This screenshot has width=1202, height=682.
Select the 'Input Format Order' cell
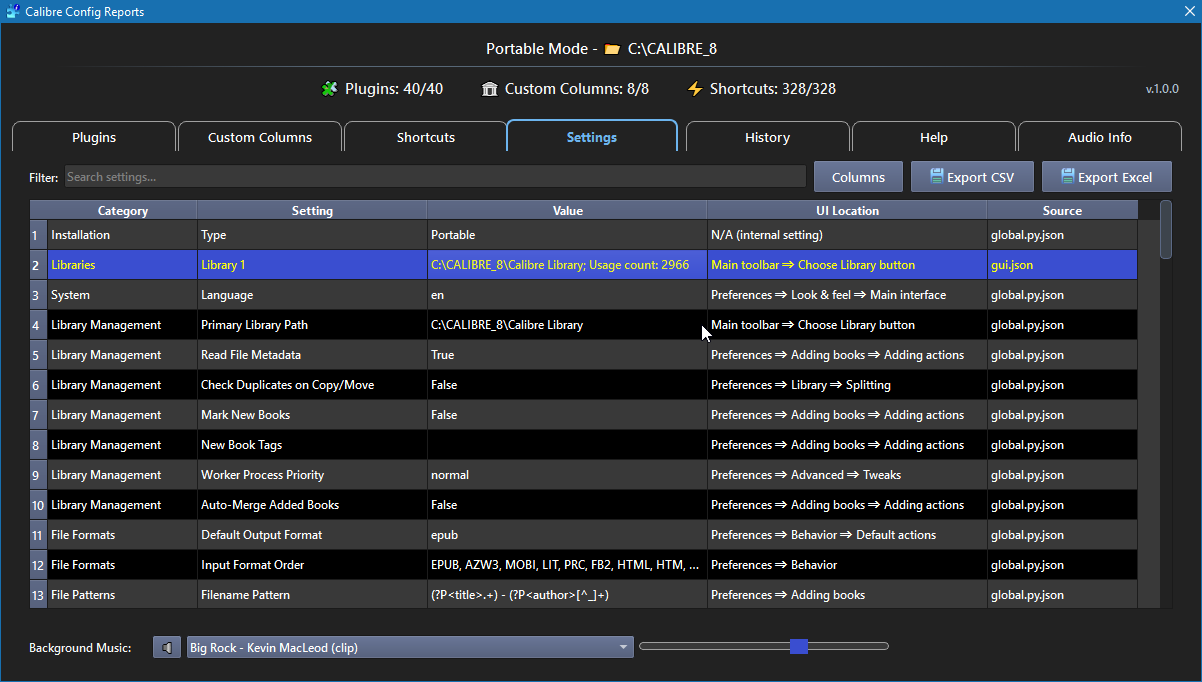(312, 565)
